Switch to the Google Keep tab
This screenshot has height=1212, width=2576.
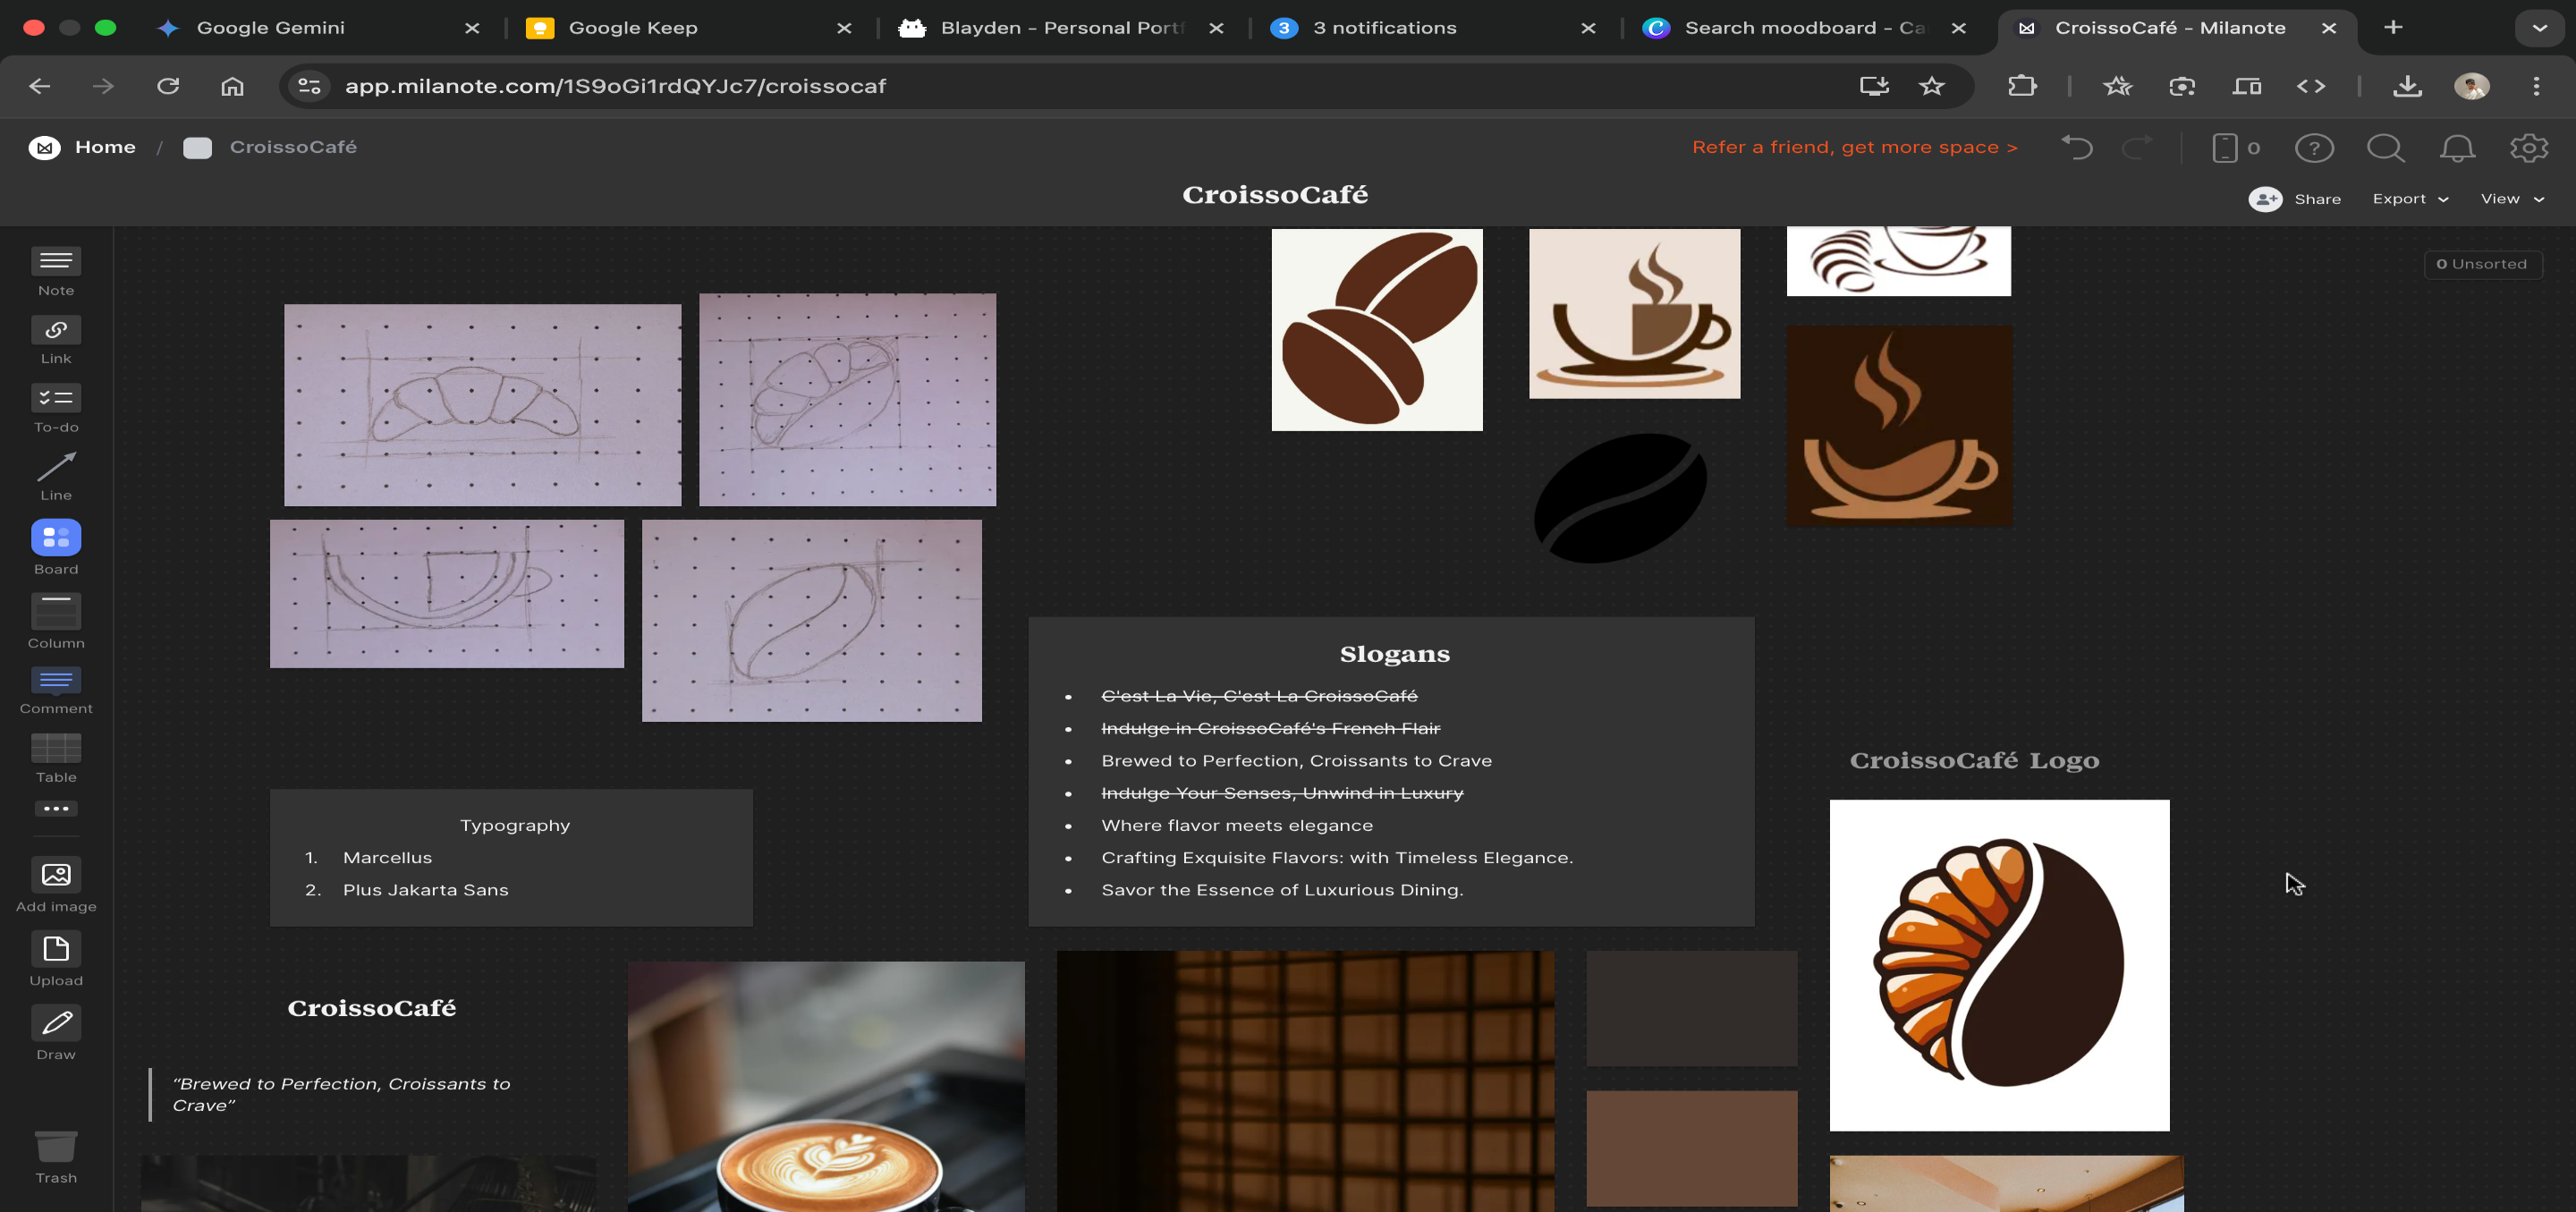click(632, 28)
